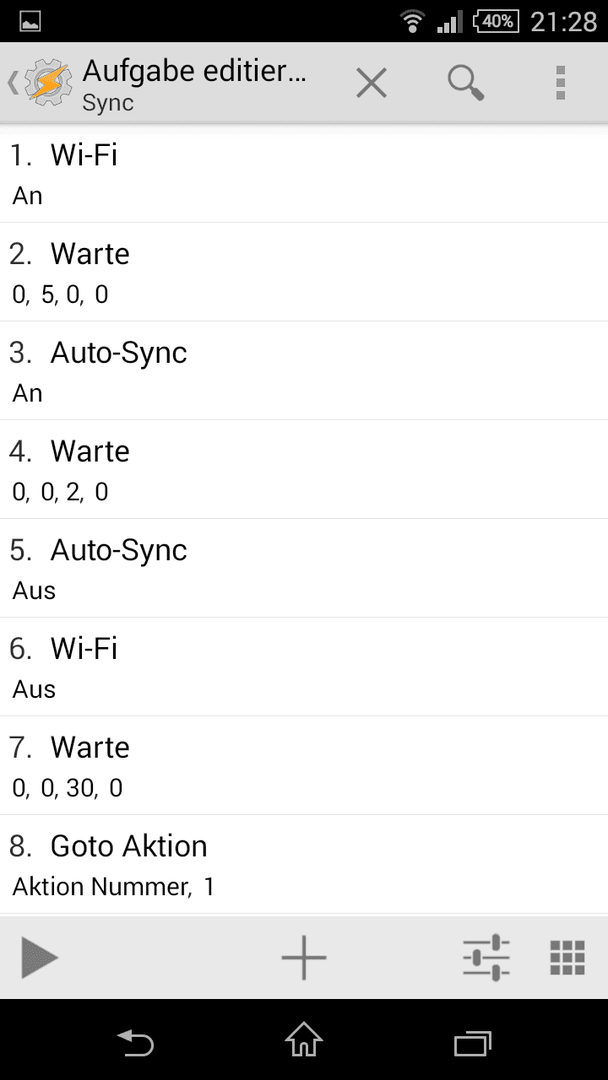
Task: Open action 6 Wi-Fi Aus
Action: coord(304,667)
